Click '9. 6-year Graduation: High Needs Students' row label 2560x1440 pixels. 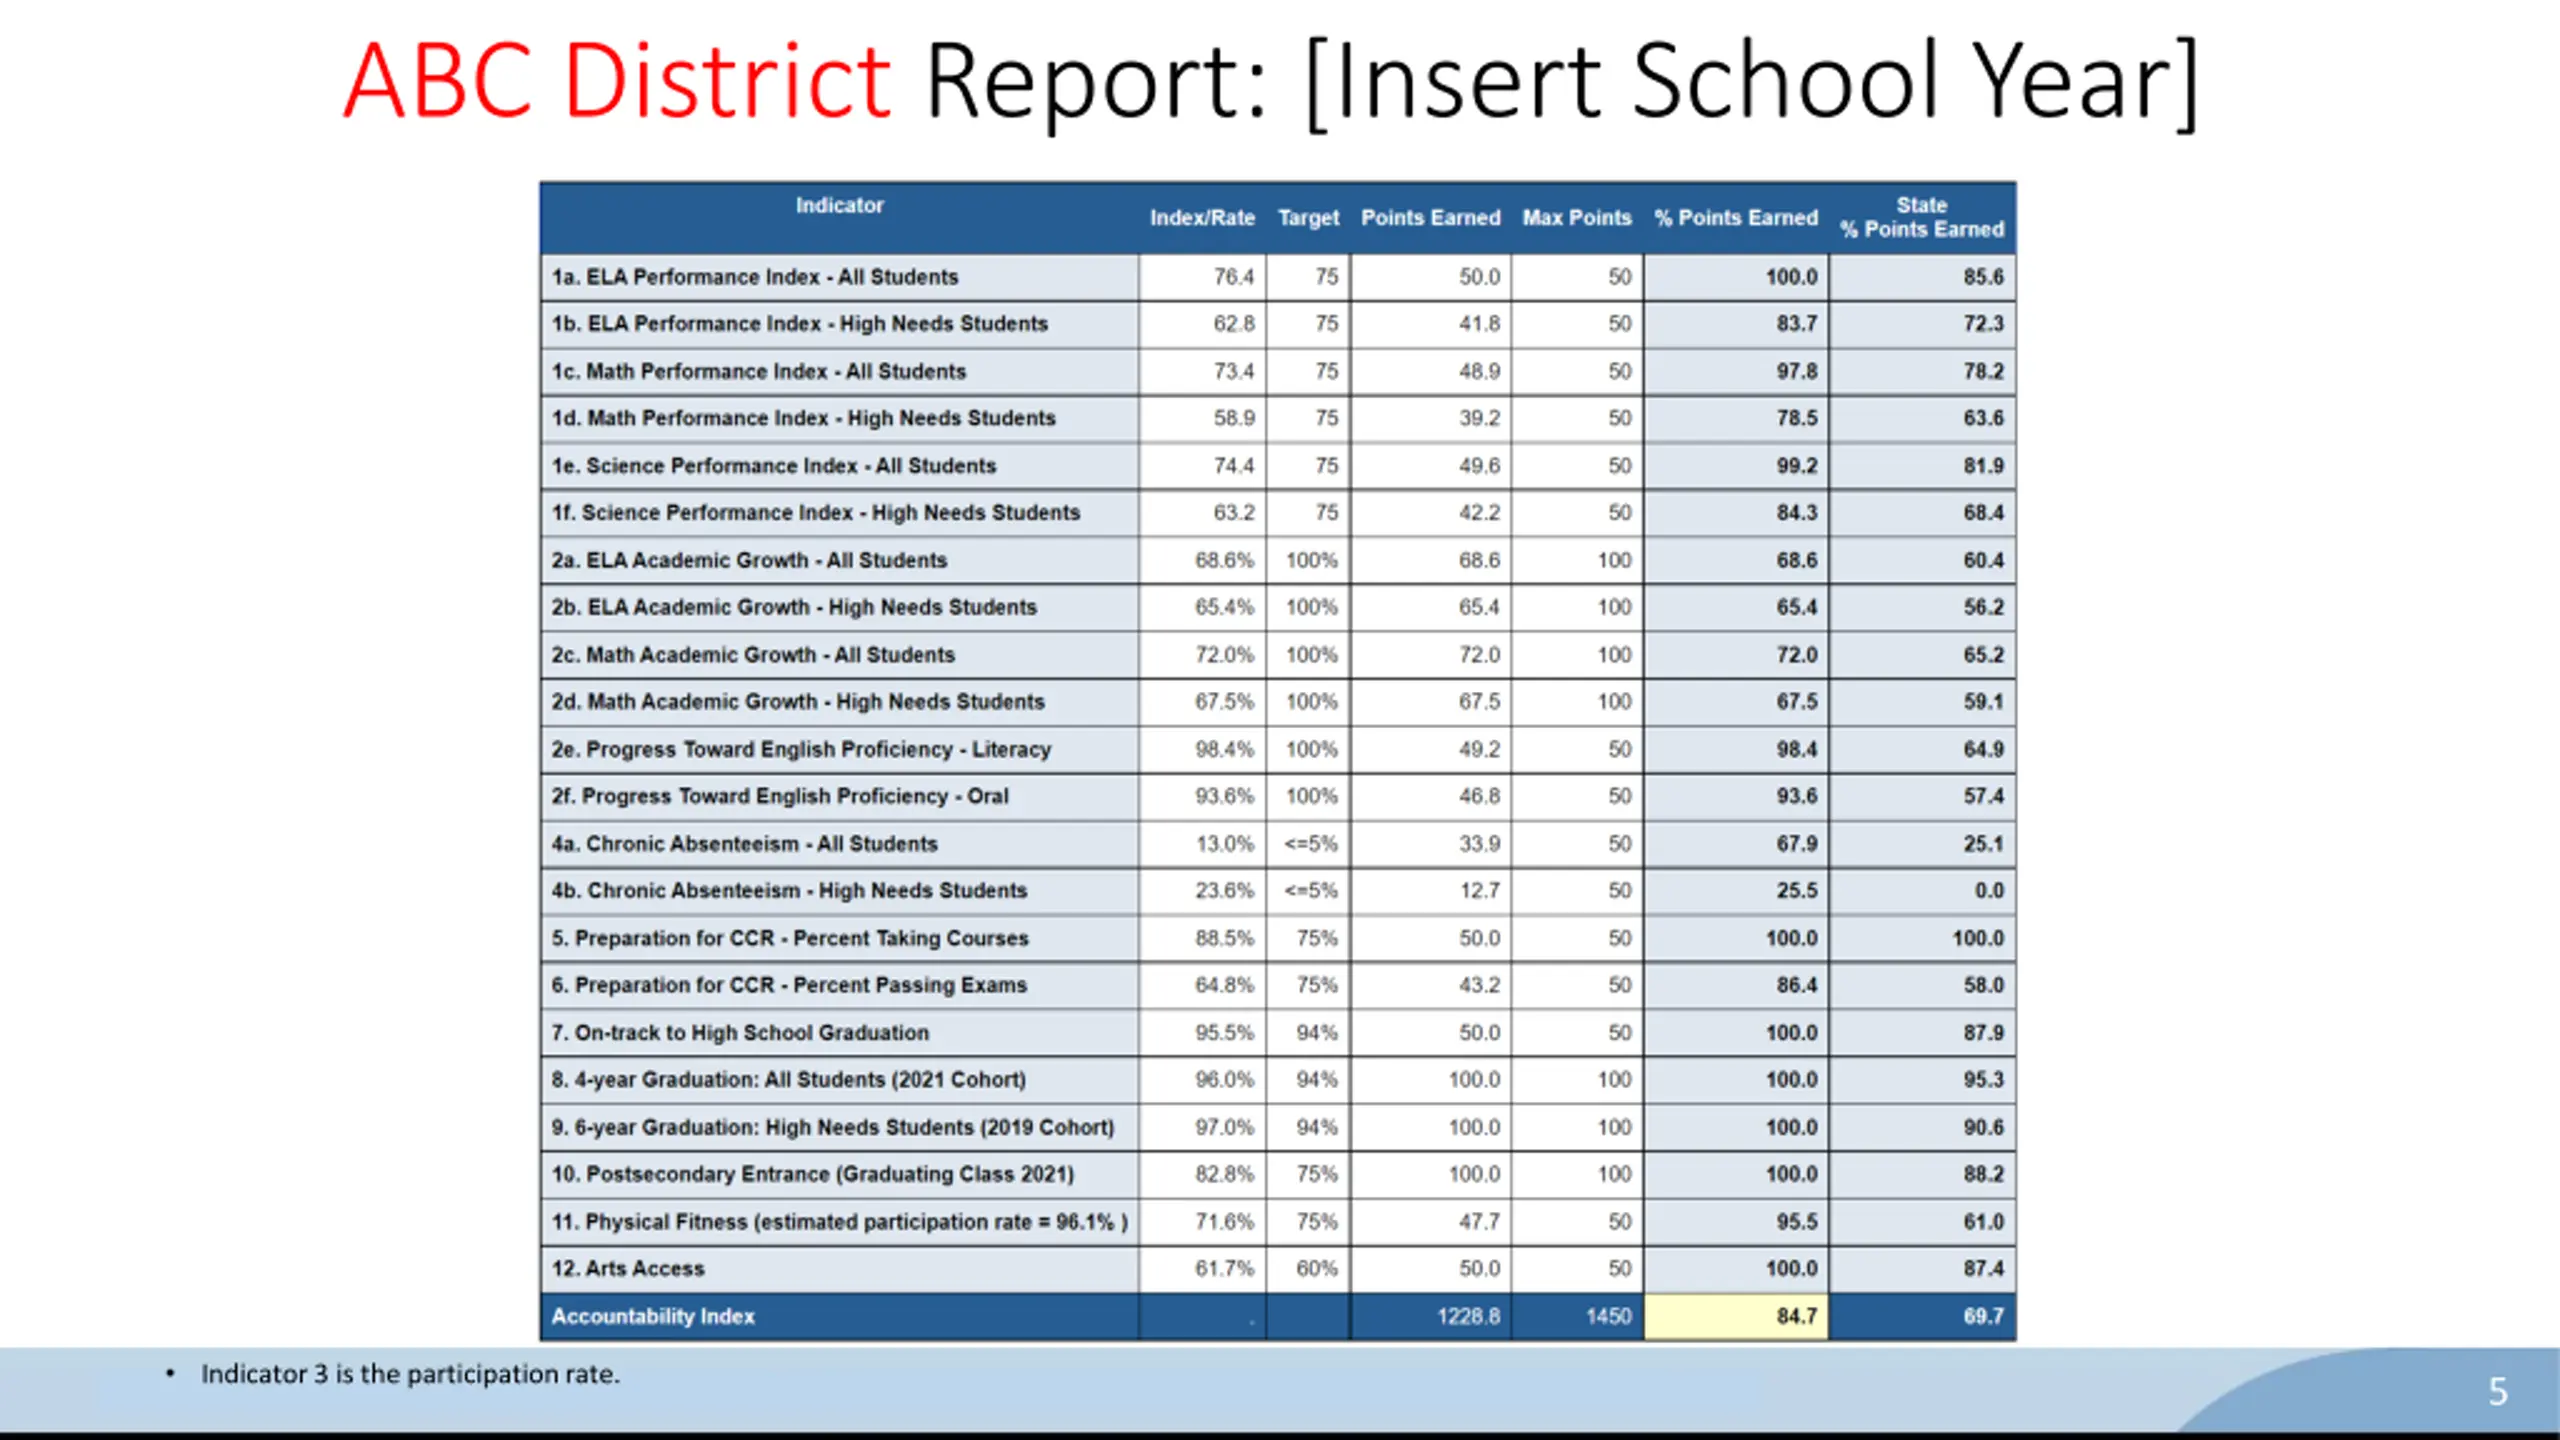tap(833, 1127)
